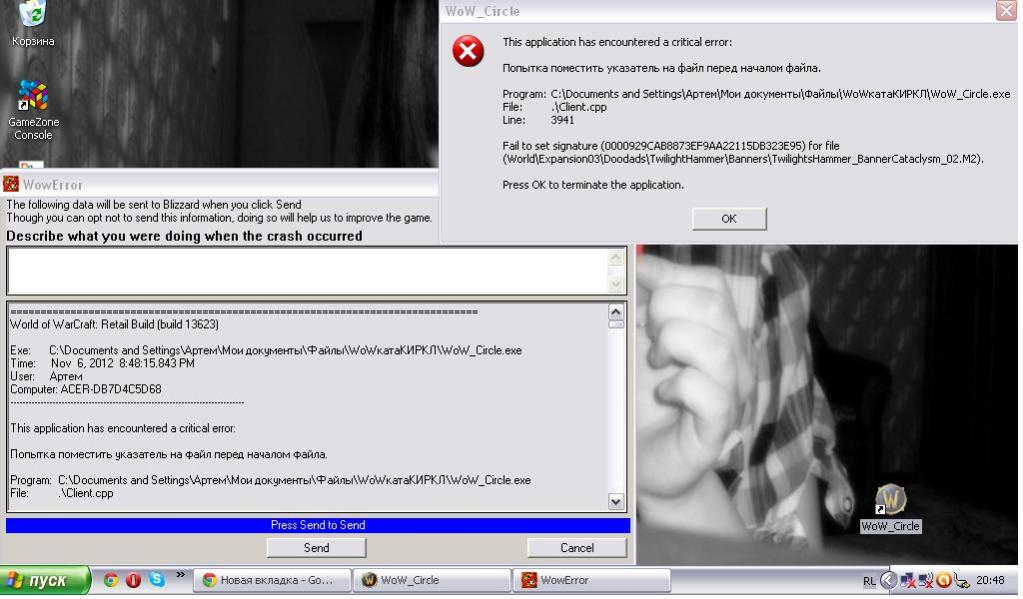Expand hidden quick launch items chevron
The image size is (1023, 599).
(180, 575)
